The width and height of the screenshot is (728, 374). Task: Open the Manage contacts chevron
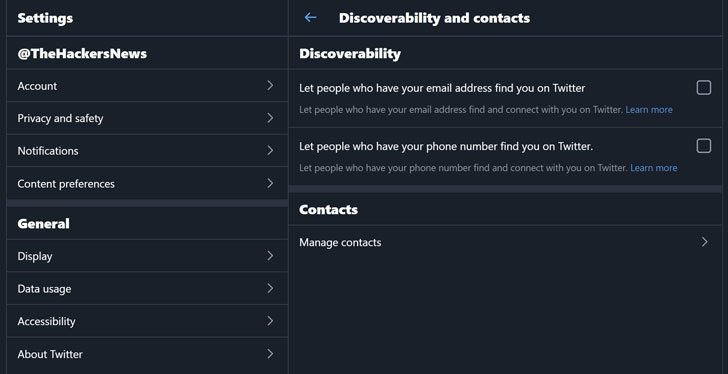click(x=704, y=242)
